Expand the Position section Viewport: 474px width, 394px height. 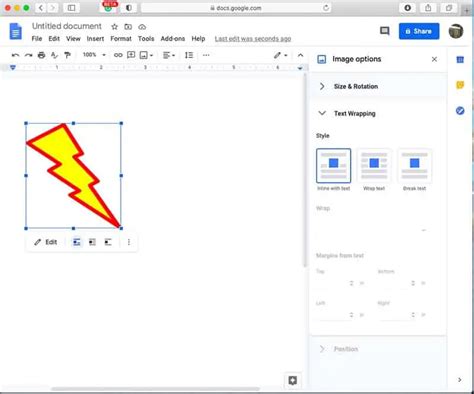[x=378, y=349]
